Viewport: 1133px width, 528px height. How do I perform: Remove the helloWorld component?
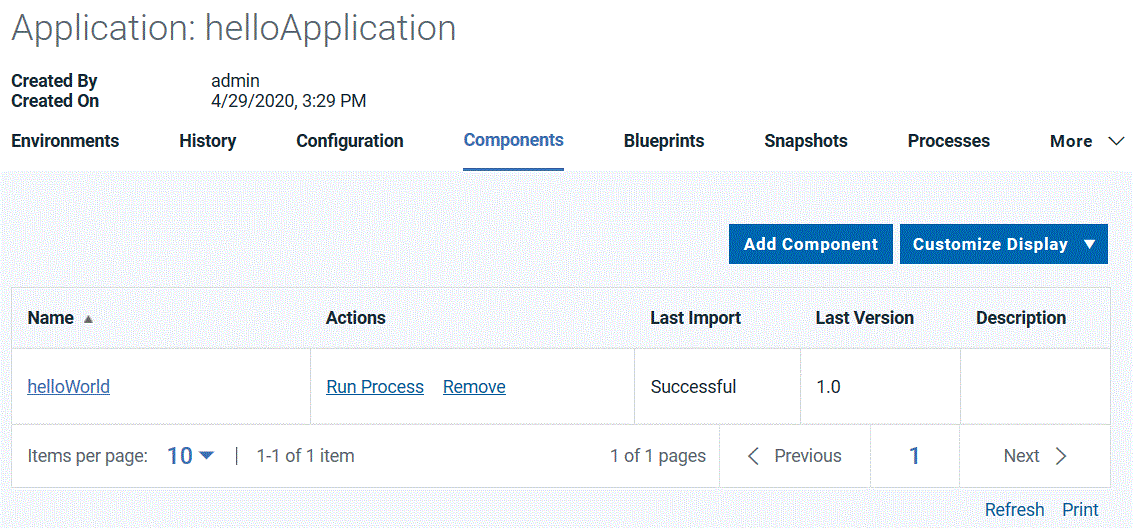point(474,387)
